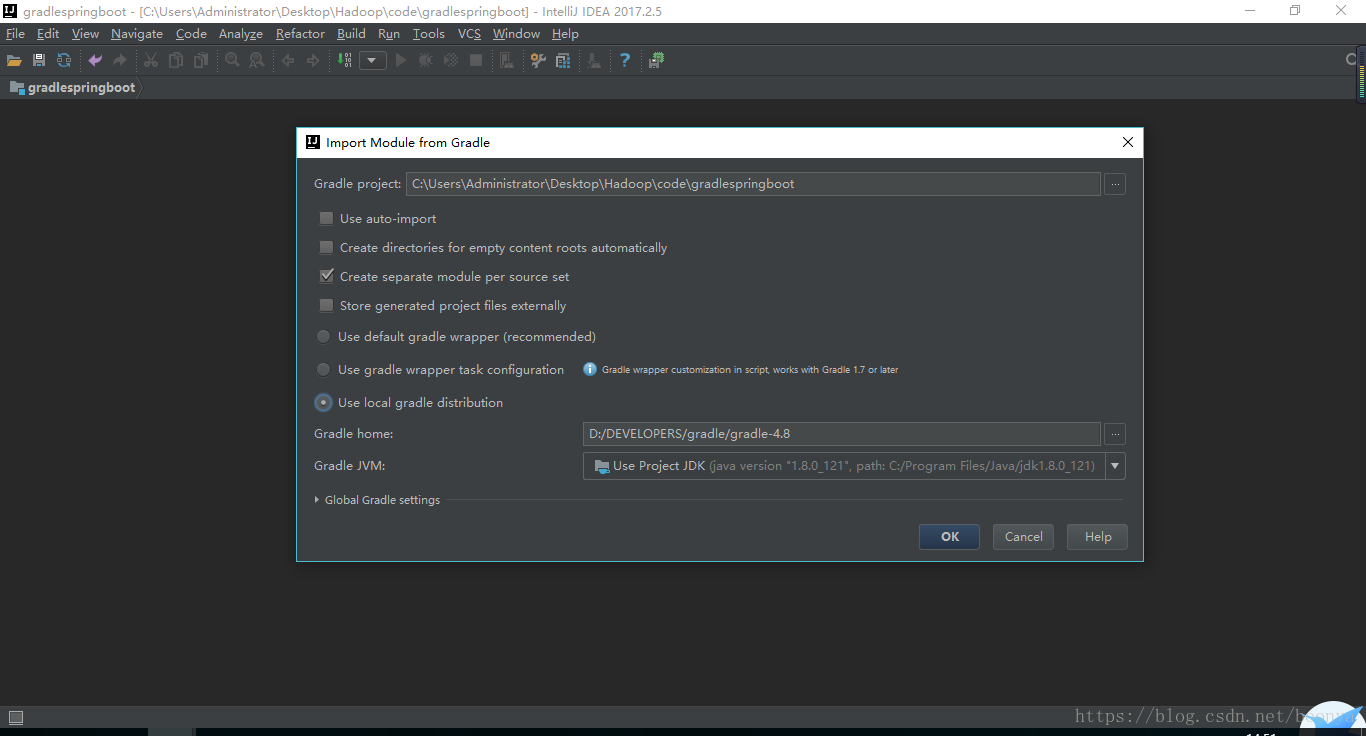Click the Redo arrow icon
1366x736 pixels.
click(x=120, y=61)
